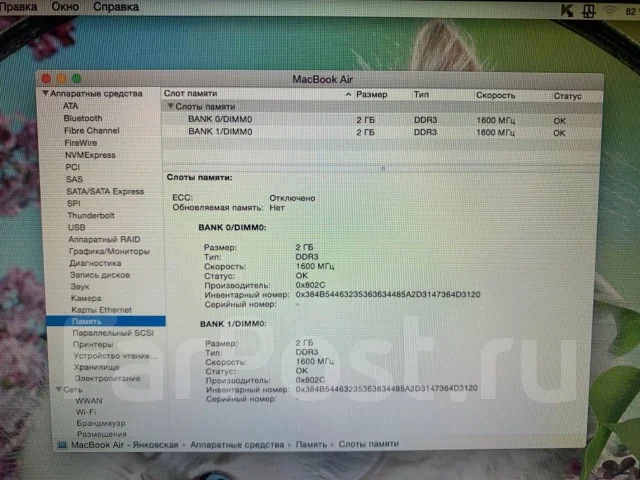Select Камера in the sidebar
The width and height of the screenshot is (640, 480).
click(x=86, y=298)
